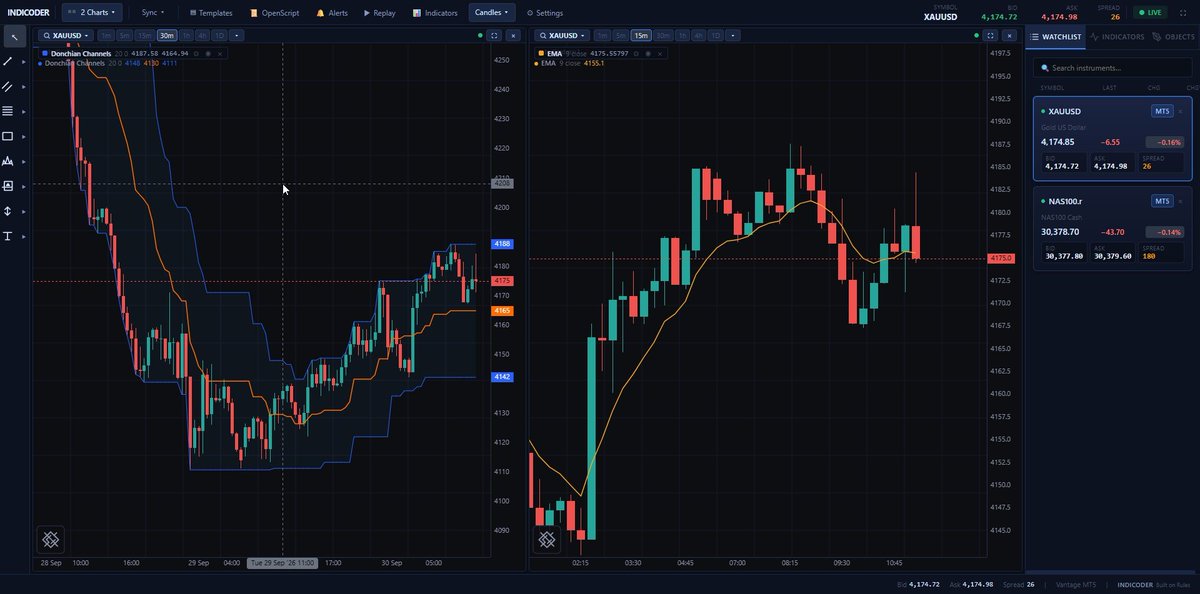Set right chart timeframe to 30m

click(x=664, y=35)
